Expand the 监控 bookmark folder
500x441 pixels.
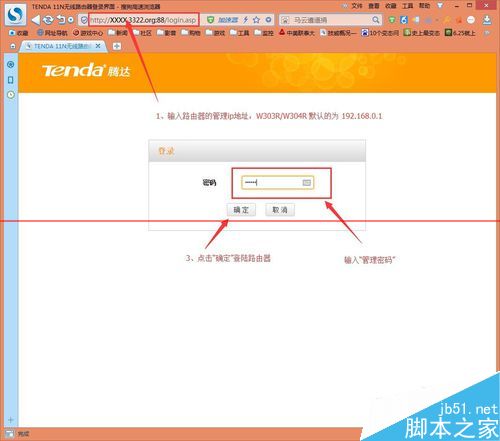(x=264, y=33)
